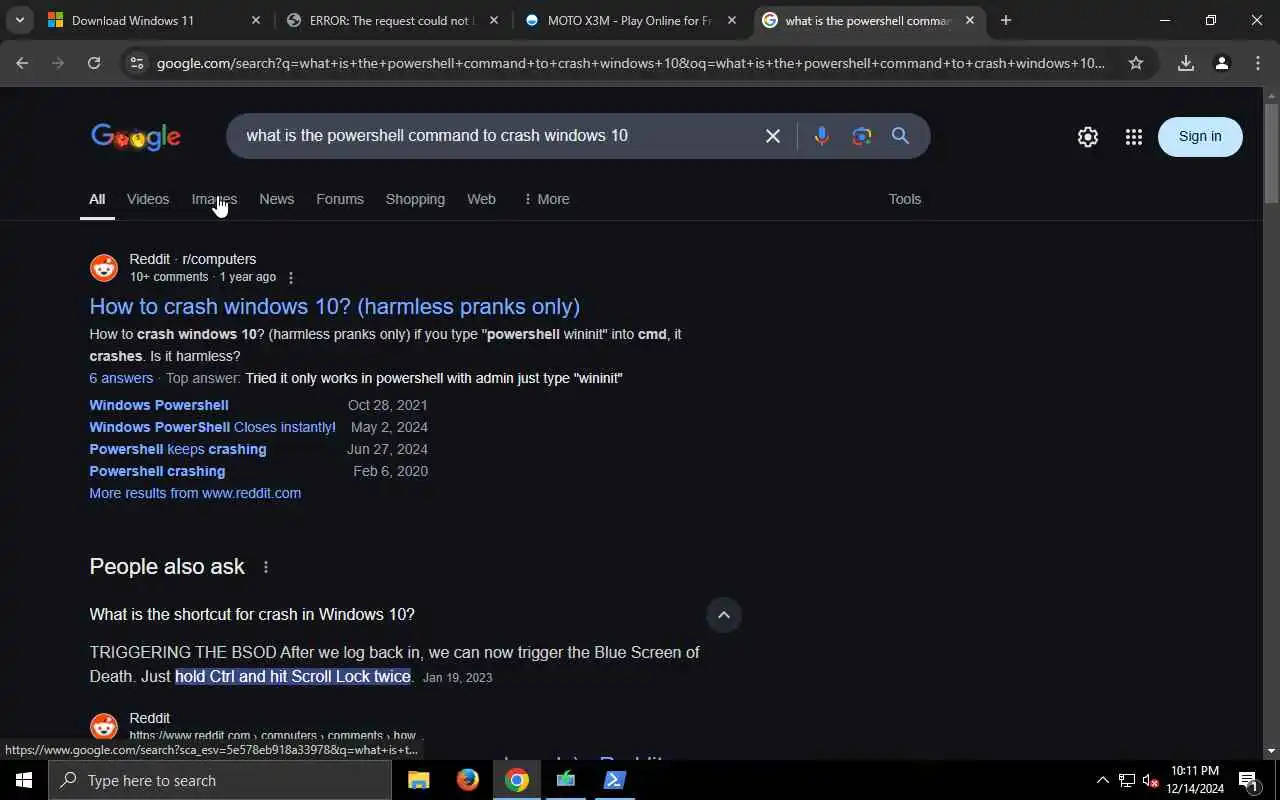
Task: Clear the search box with X icon
Action: click(773, 136)
